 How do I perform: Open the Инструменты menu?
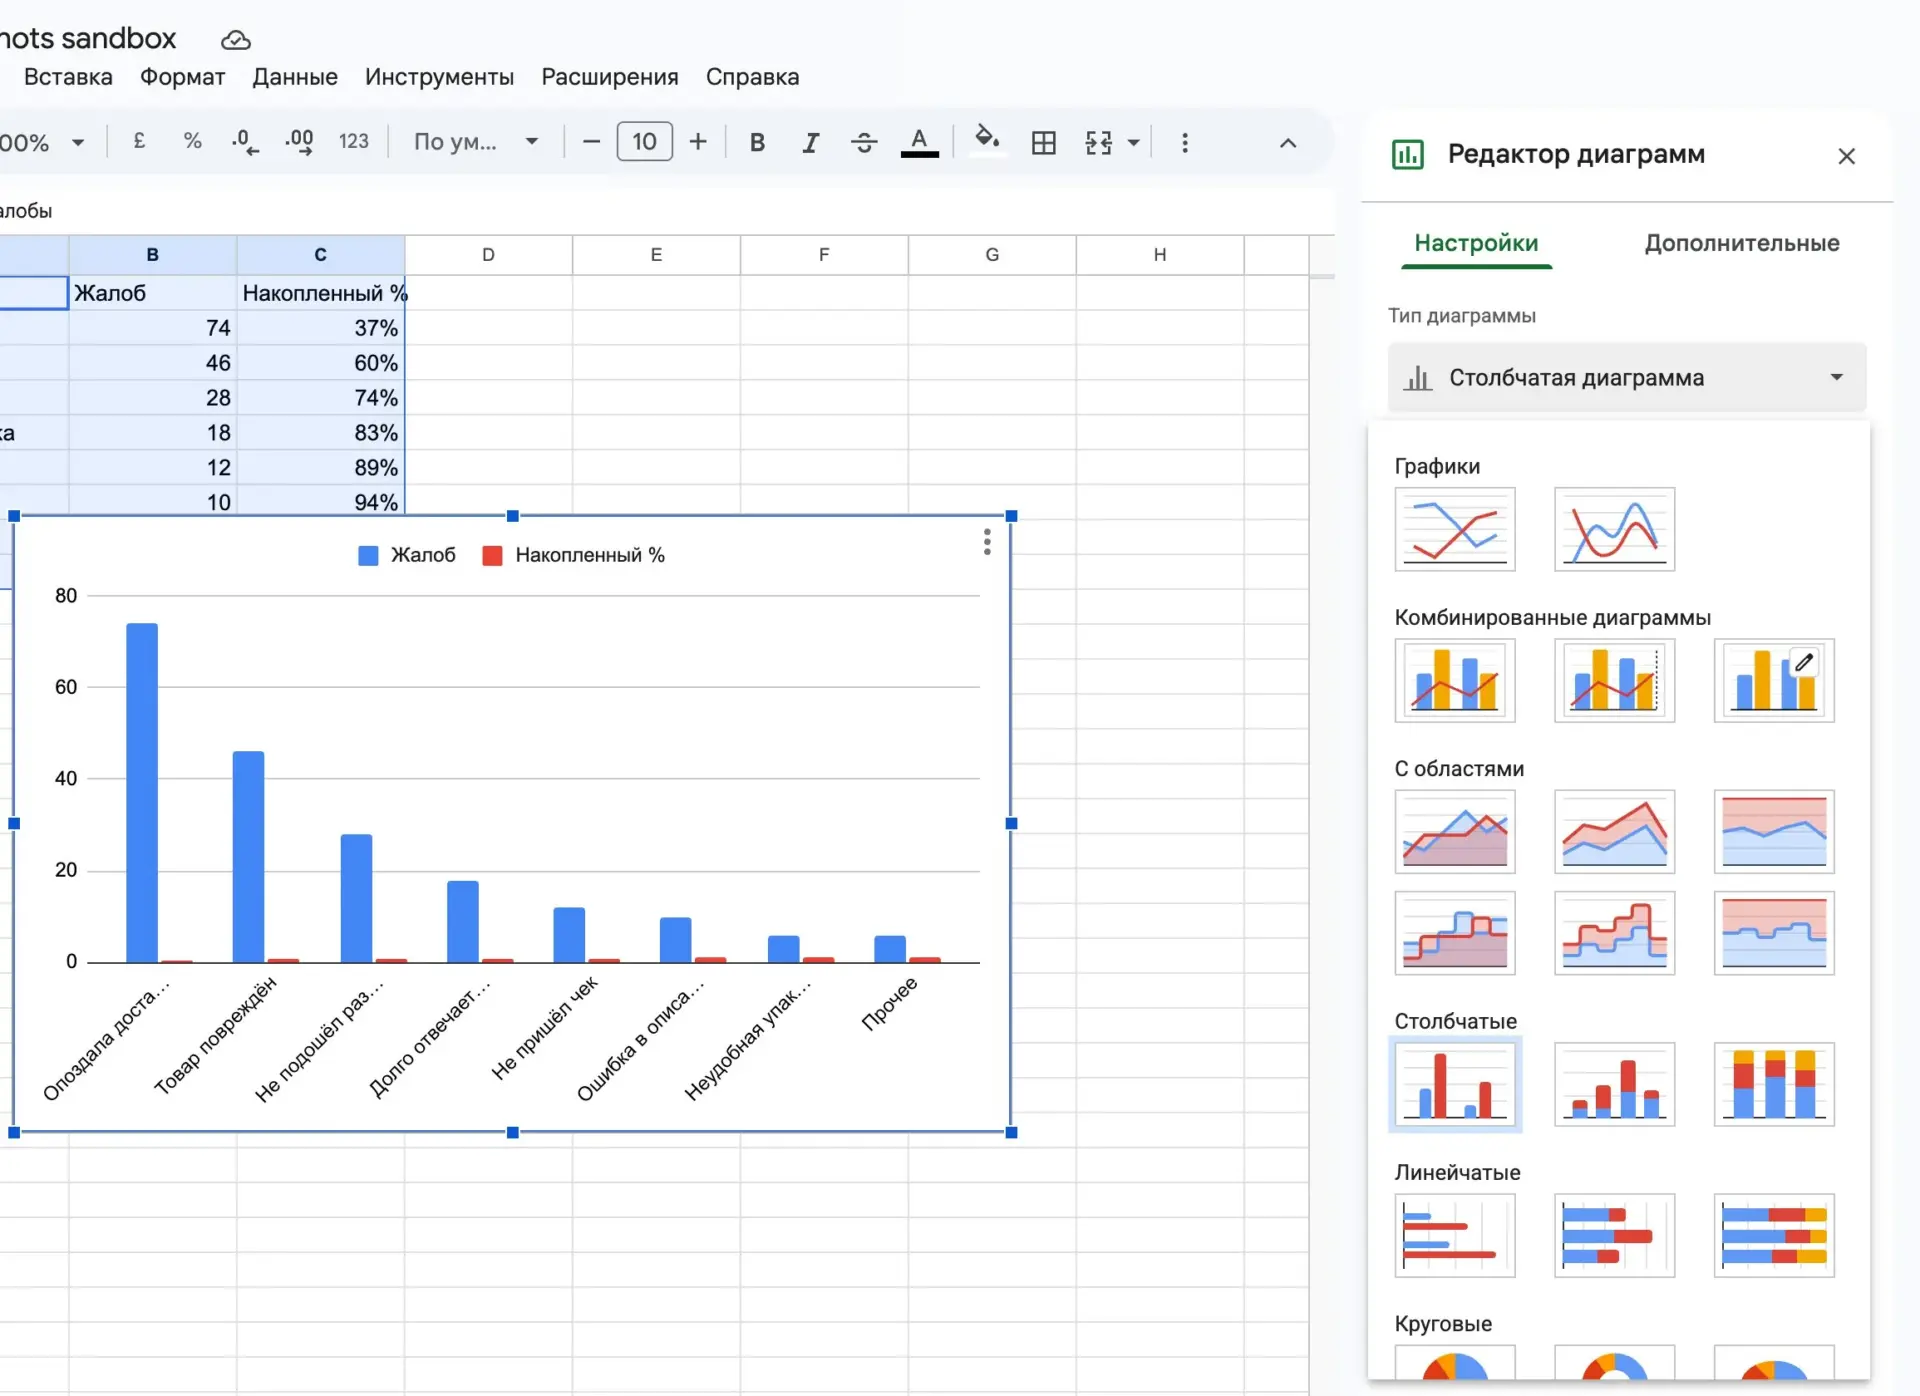(x=439, y=77)
